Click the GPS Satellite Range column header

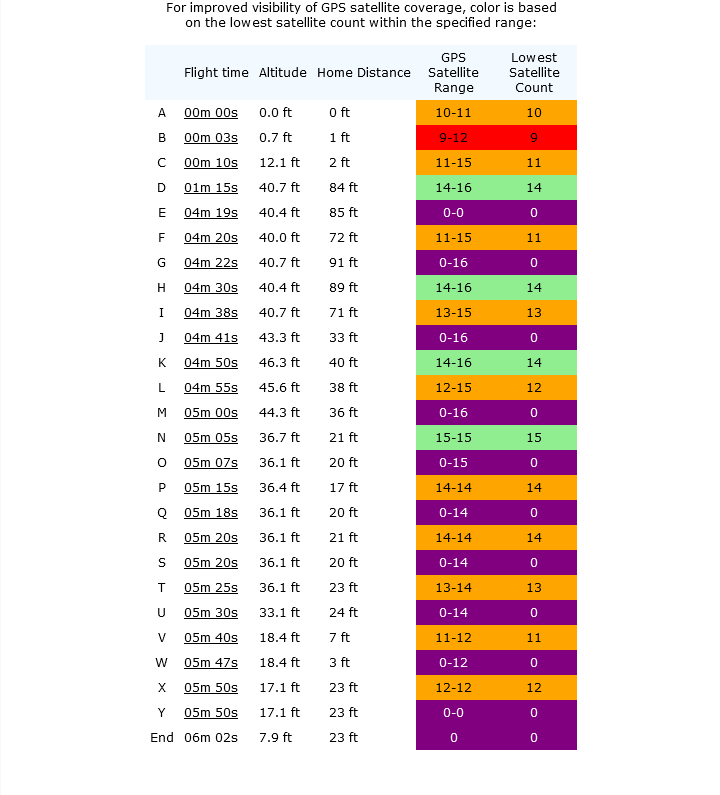(453, 73)
